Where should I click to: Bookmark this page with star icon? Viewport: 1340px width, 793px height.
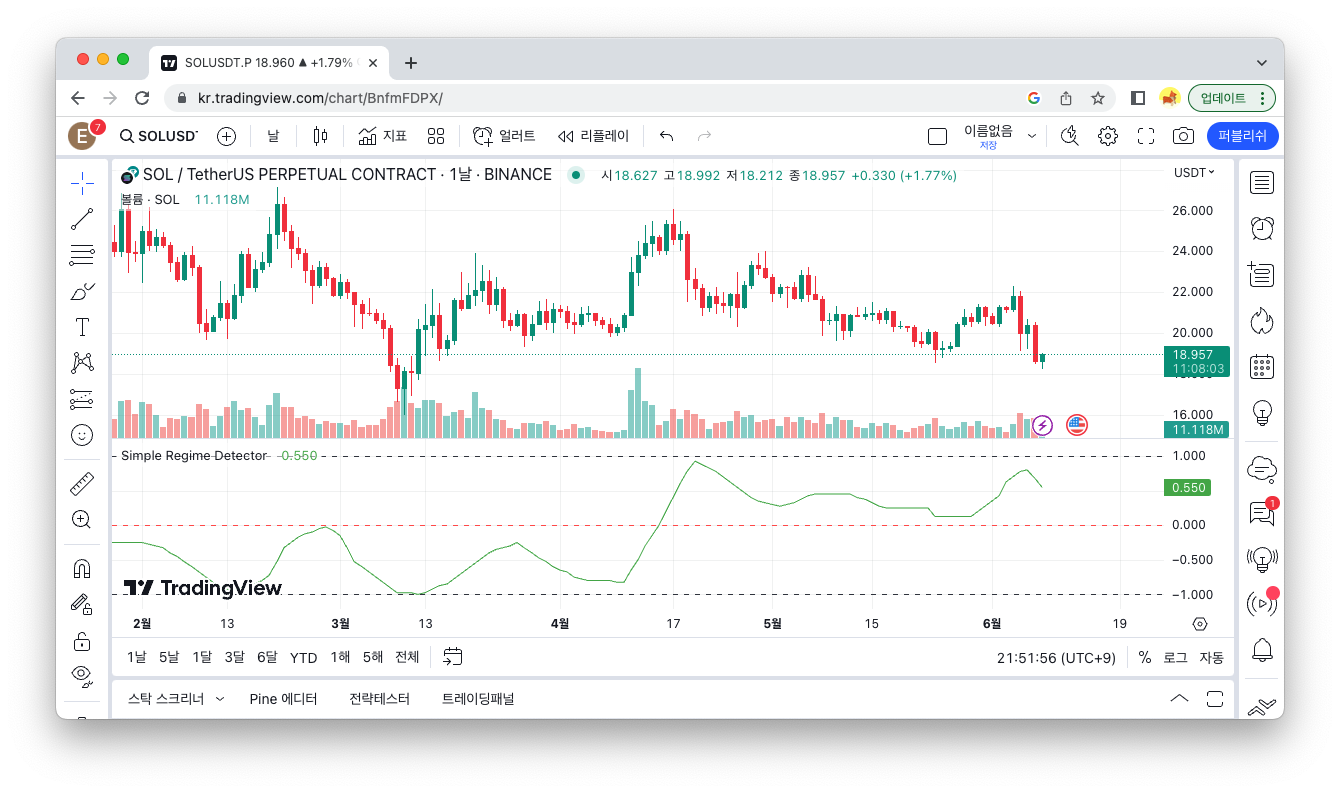click(x=1098, y=98)
